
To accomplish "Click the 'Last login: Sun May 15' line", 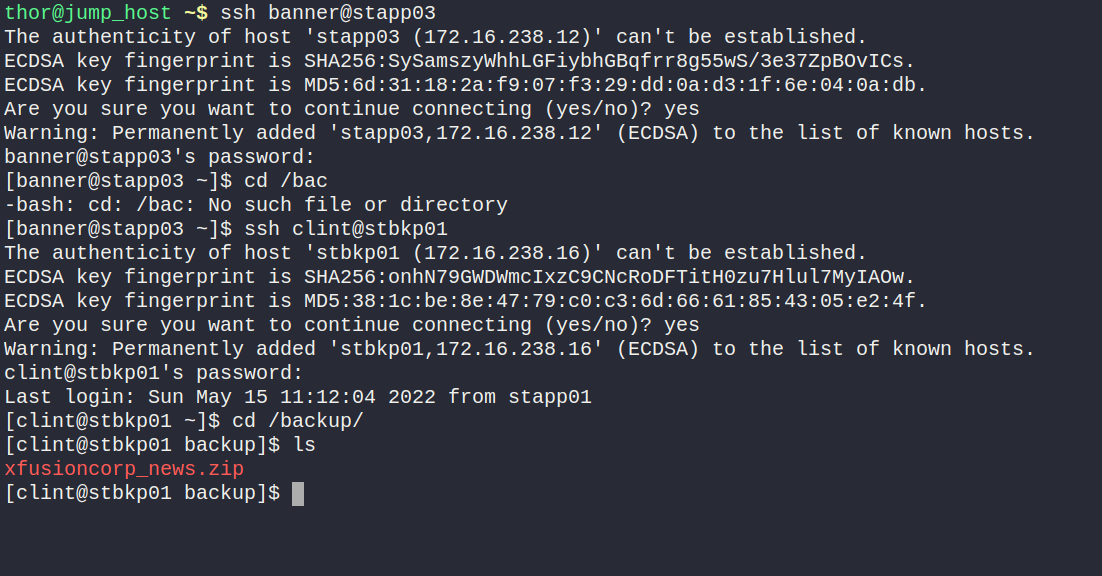I will (x=298, y=397).
